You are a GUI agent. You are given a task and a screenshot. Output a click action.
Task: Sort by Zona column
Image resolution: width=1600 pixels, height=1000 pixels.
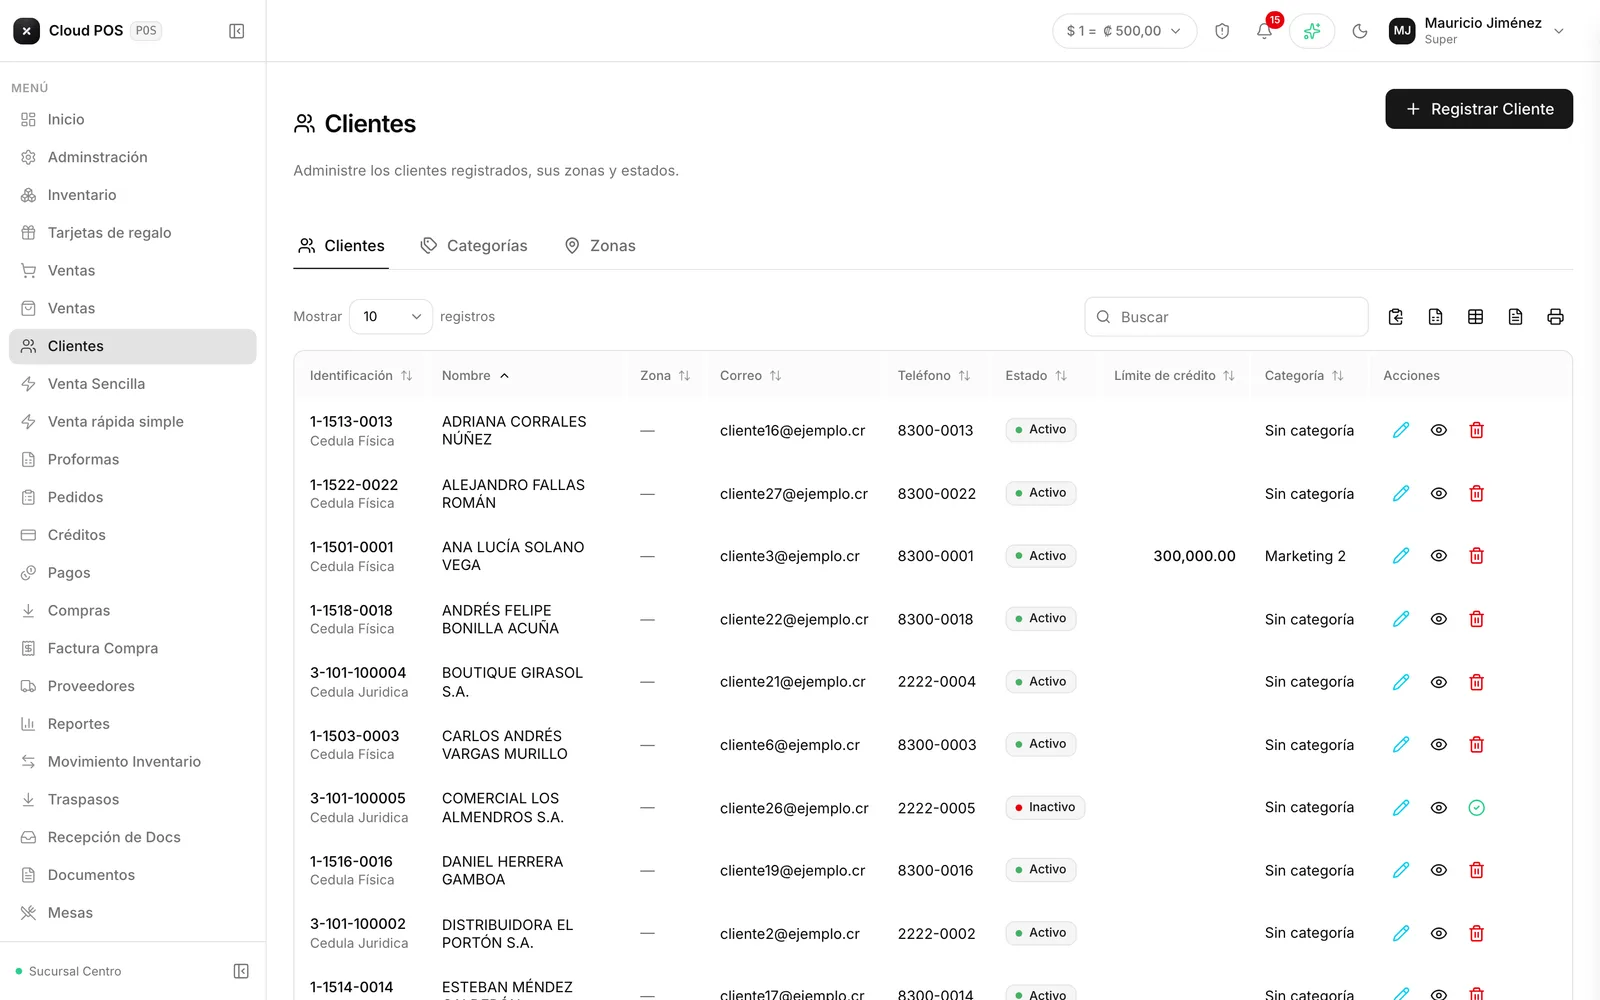(665, 376)
